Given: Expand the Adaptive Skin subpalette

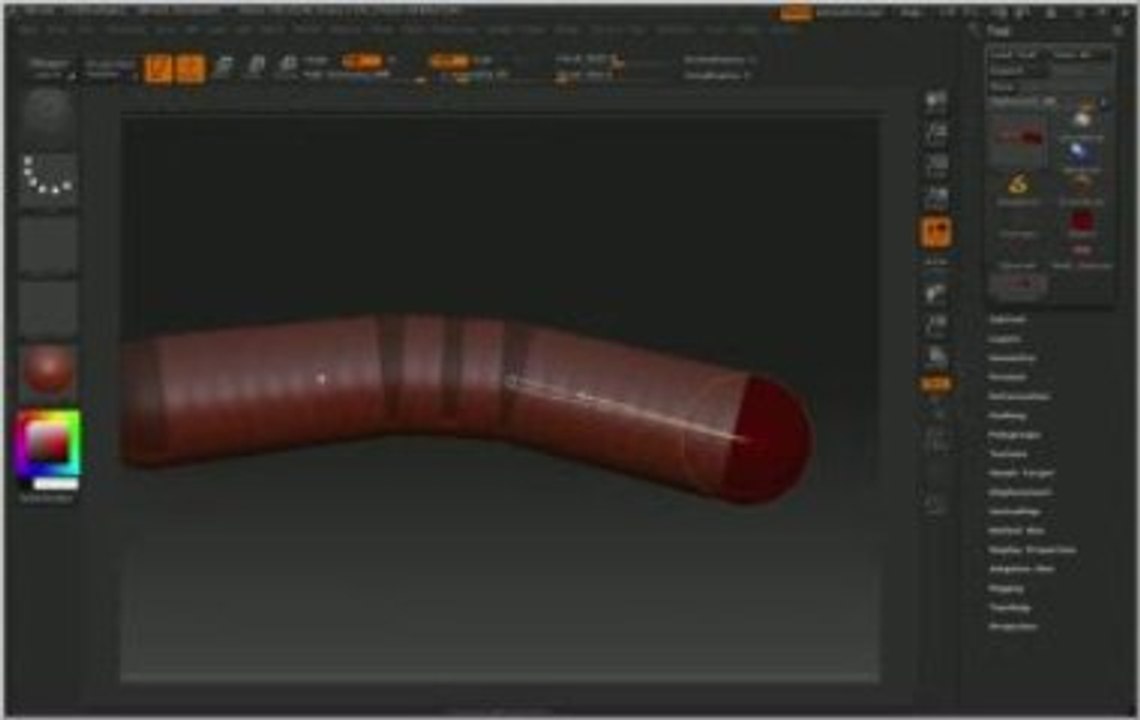Looking at the screenshot, I should (1021, 569).
